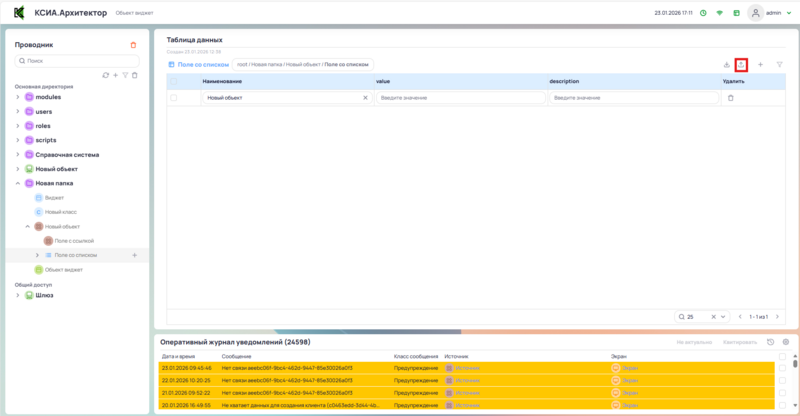
Task: Delete the Новый объект table row via trash
Action: [x=731, y=97]
